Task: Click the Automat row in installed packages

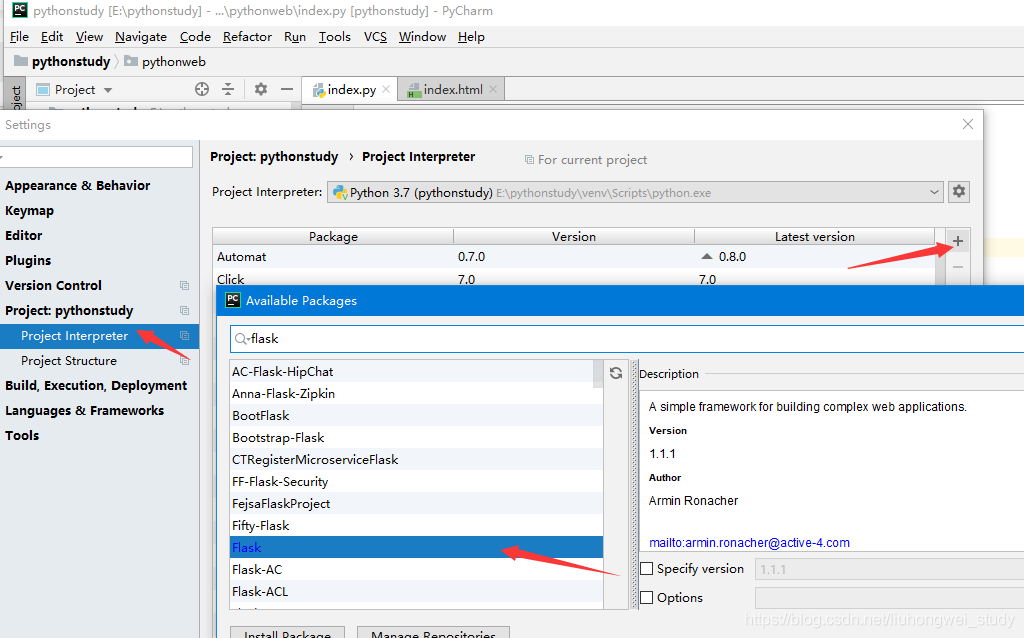Action: coord(573,257)
